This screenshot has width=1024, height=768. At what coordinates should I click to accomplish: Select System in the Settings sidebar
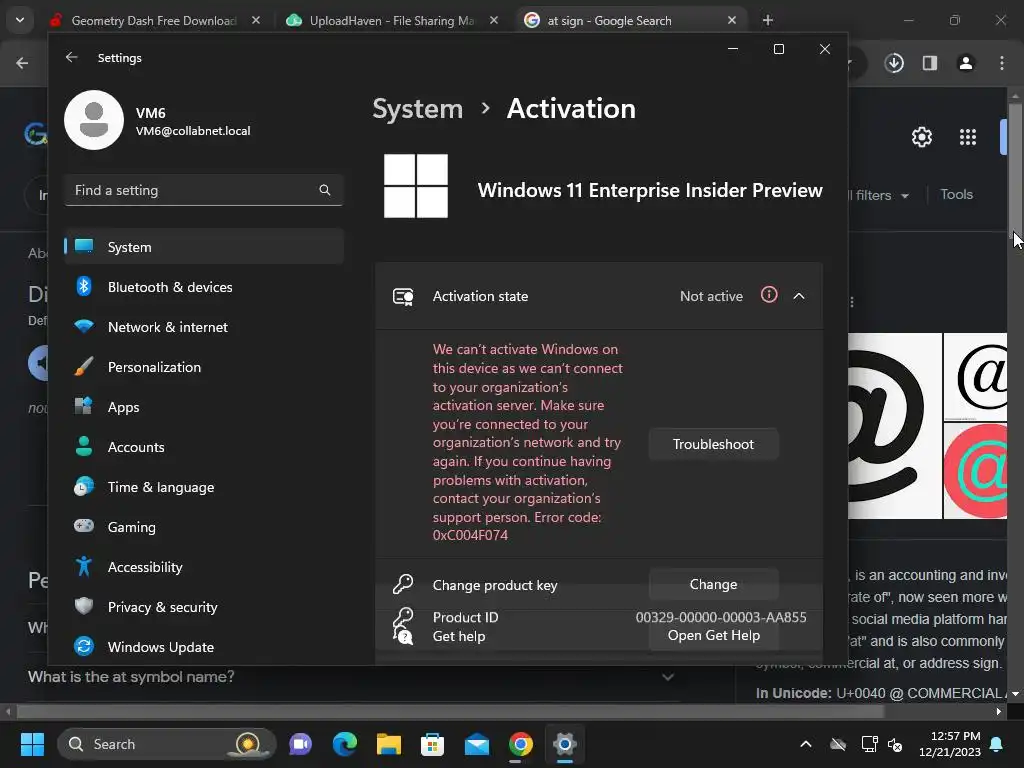204,247
